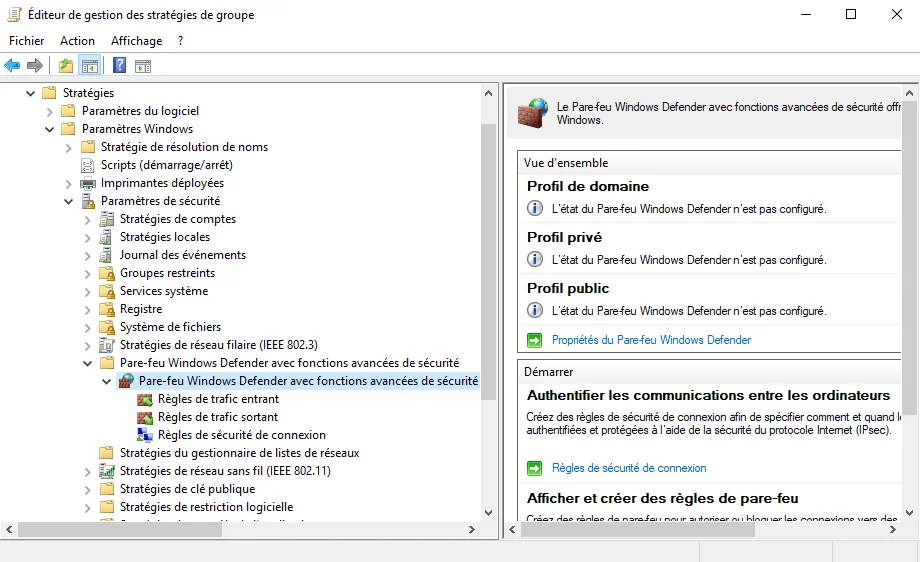Select the Groupes restreints tree item
This screenshot has height=562, width=920.
click(167, 273)
